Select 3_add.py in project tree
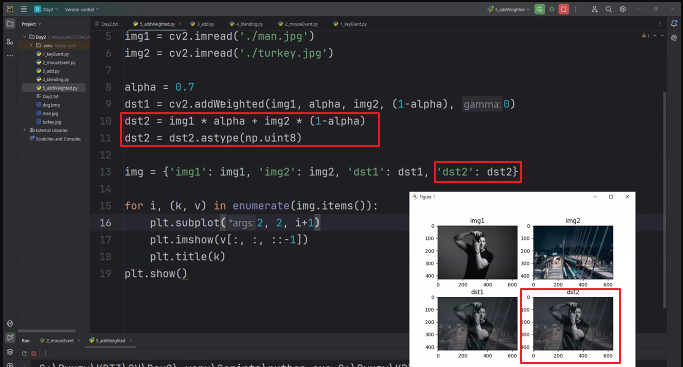The height and width of the screenshot is (367, 683). click(x=48, y=71)
